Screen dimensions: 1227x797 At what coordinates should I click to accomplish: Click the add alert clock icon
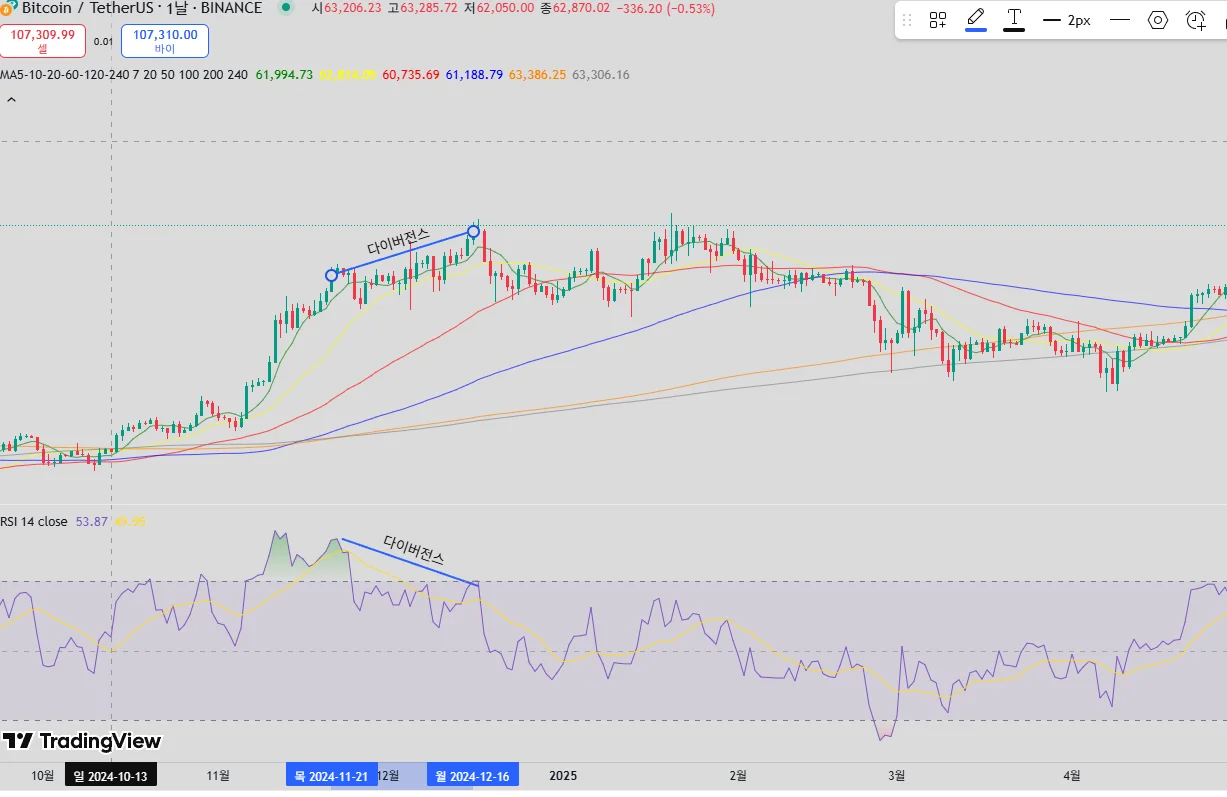1196,20
